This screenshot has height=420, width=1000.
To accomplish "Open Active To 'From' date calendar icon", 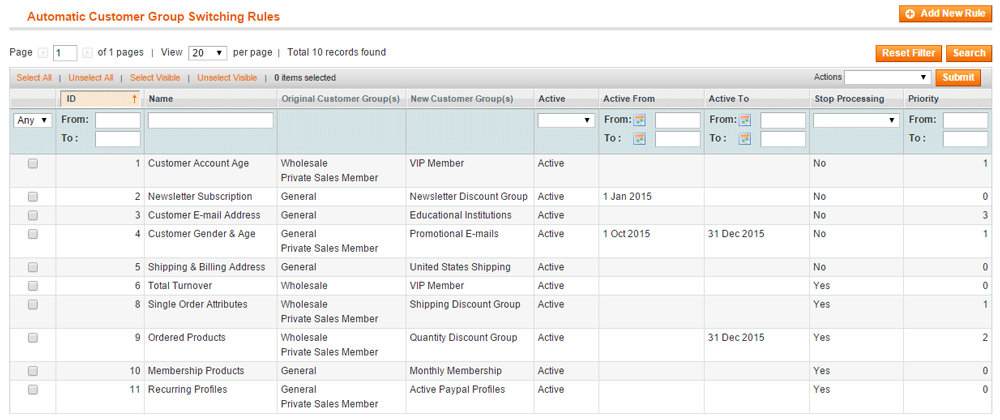I will (745, 120).
